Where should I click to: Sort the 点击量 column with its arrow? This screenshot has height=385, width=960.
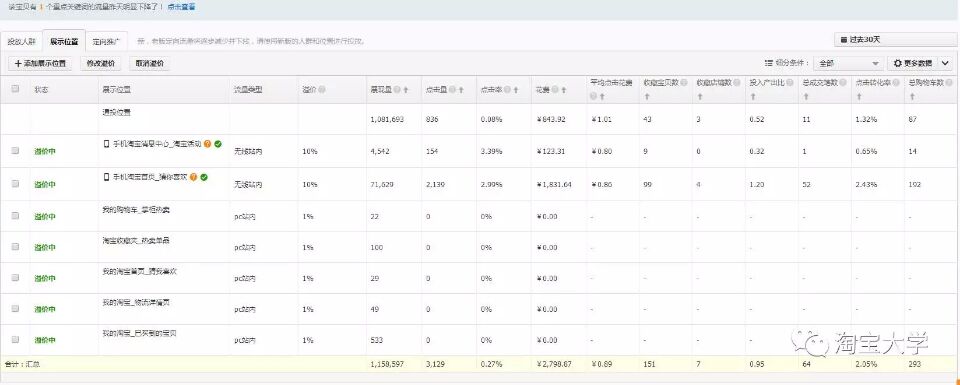[x=460, y=90]
